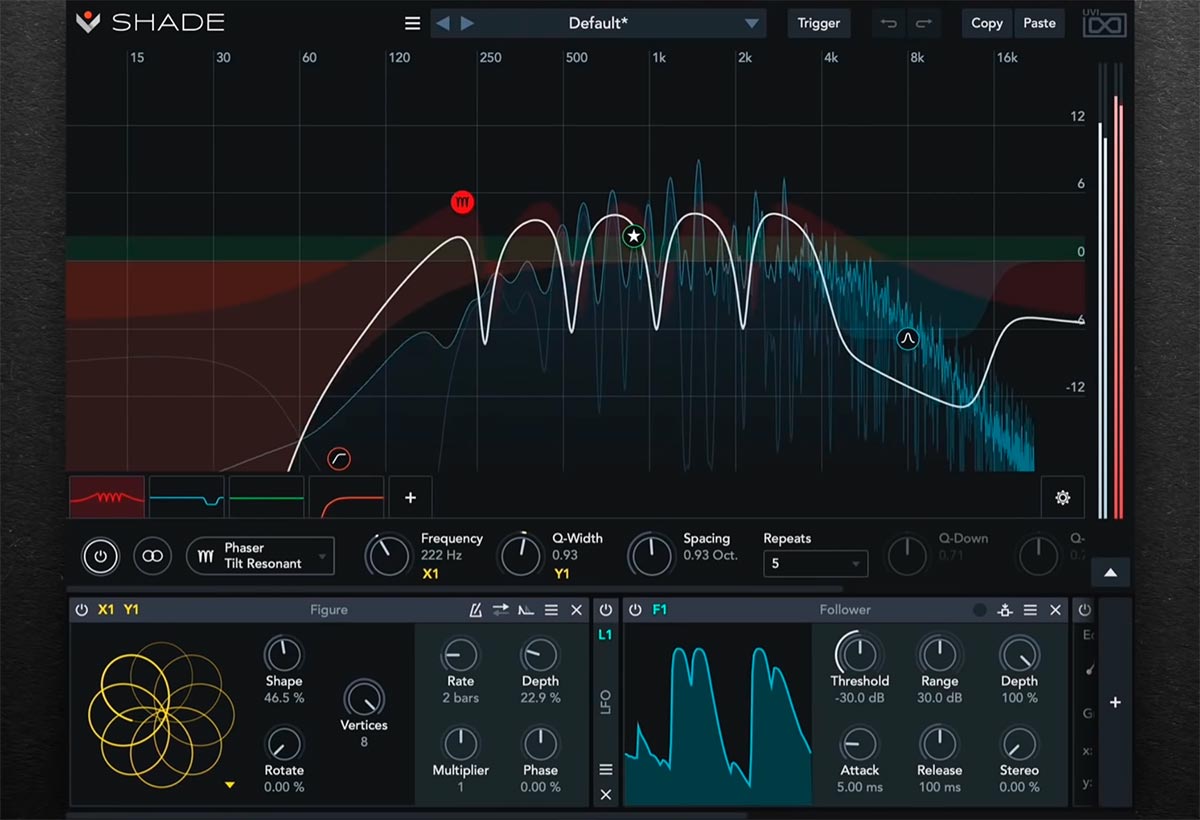Open the collapsed LFO menu
Viewport: 1200px width, 820px height.
(605, 770)
